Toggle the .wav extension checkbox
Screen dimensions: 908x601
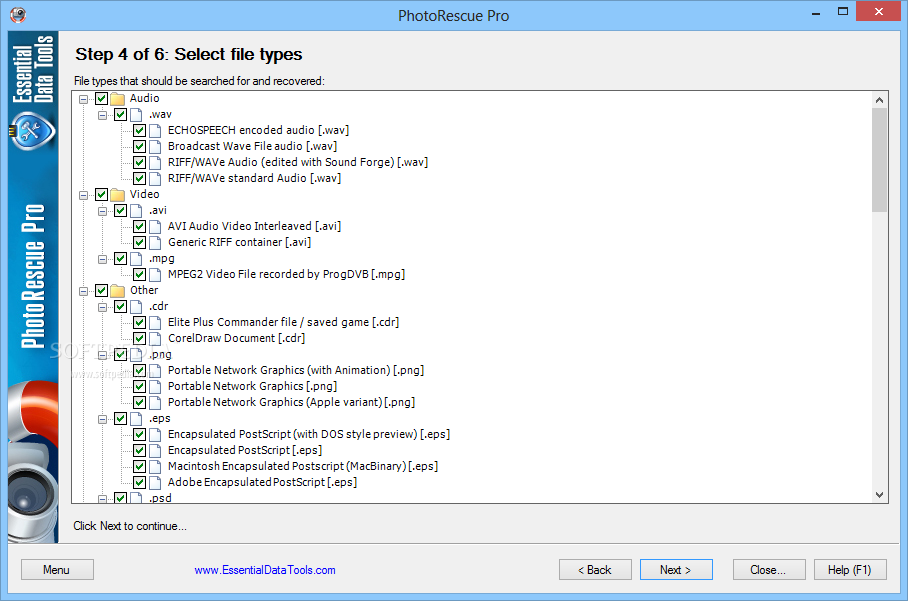tap(120, 115)
